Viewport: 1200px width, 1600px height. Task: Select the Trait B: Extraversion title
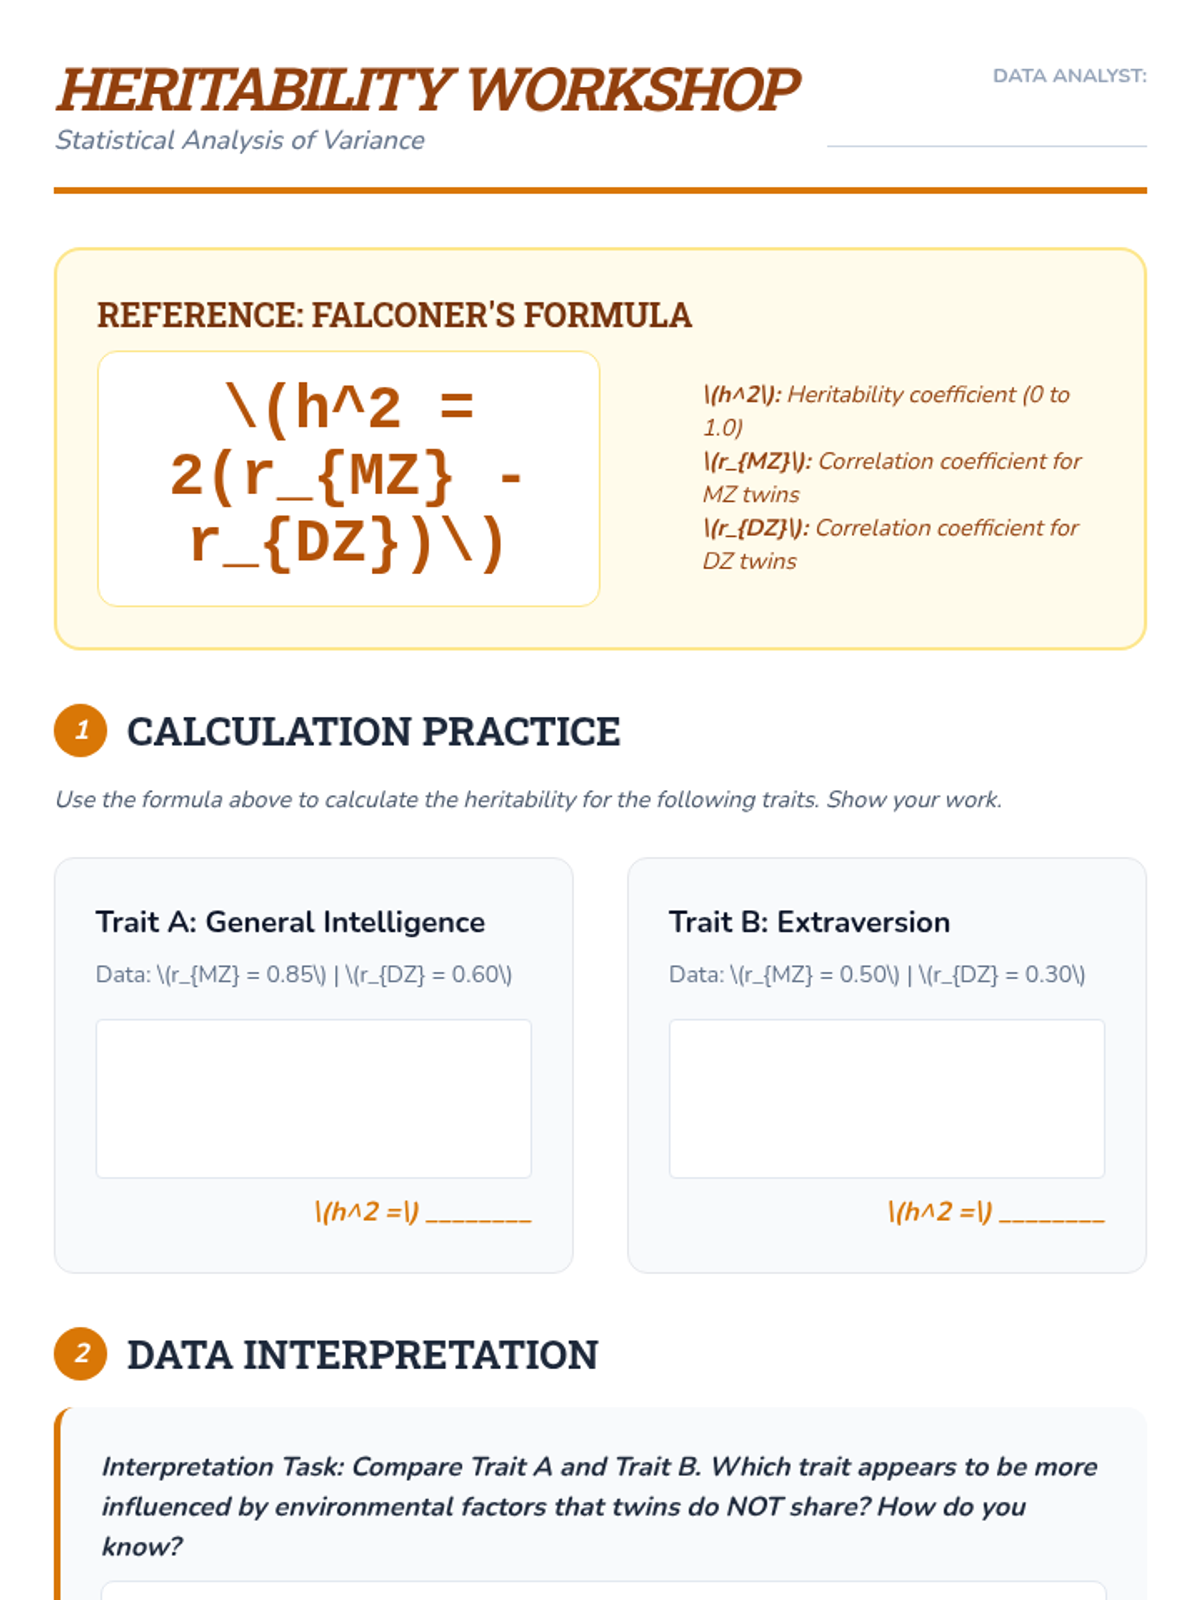pos(809,922)
